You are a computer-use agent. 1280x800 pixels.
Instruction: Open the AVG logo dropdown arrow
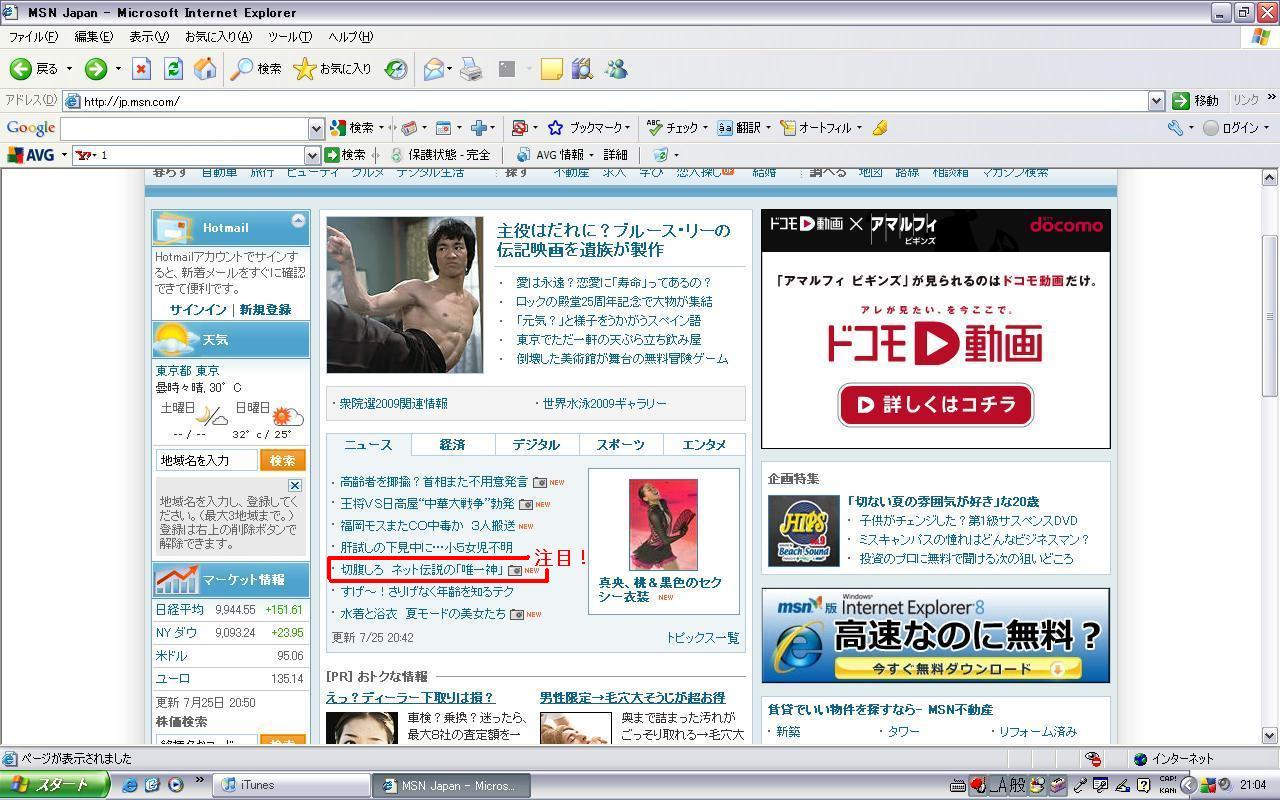(x=64, y=155)
